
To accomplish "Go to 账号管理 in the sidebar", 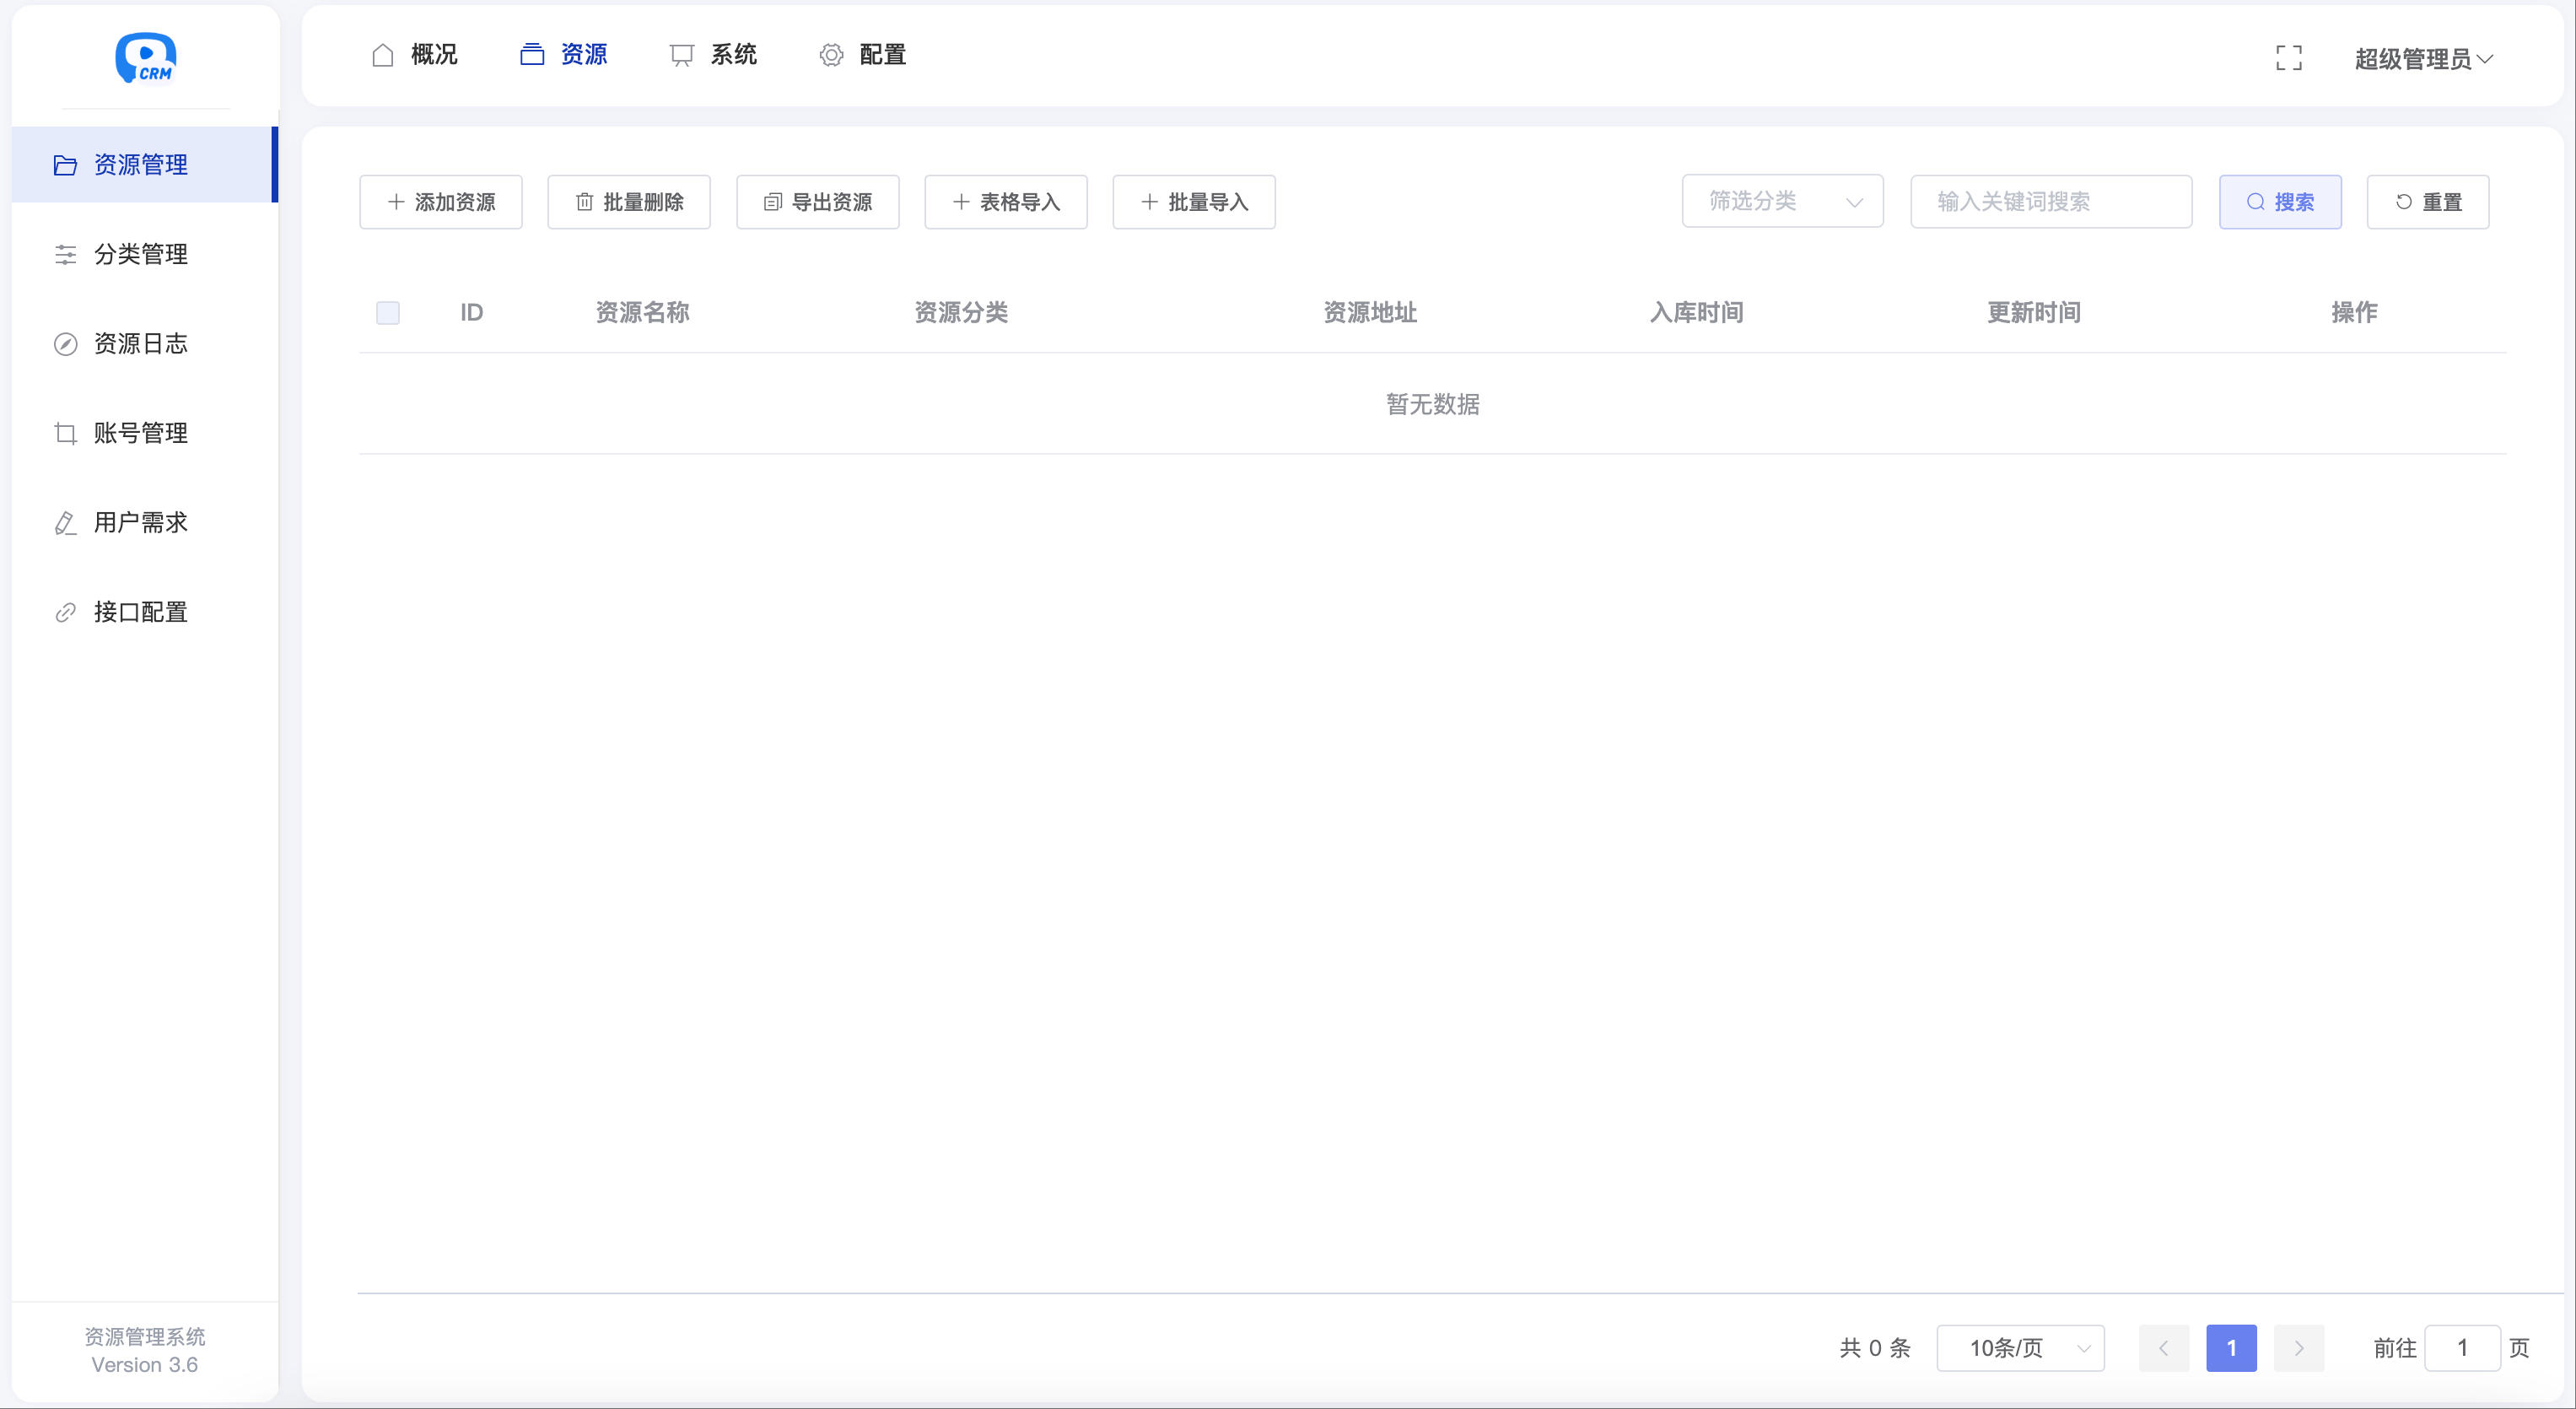I will pos(145,433).
